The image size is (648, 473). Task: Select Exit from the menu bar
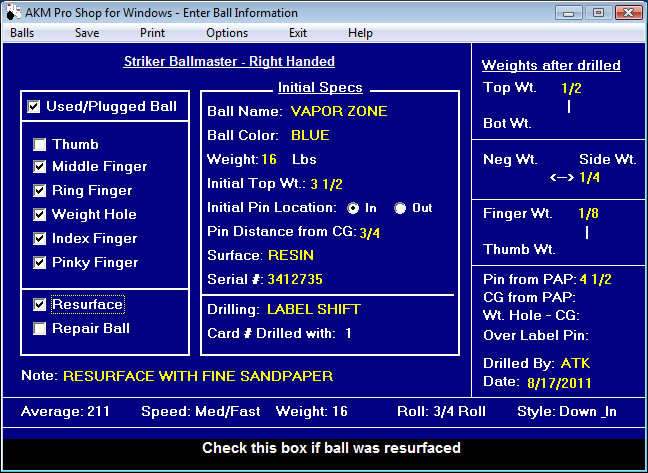coord(298,33)
